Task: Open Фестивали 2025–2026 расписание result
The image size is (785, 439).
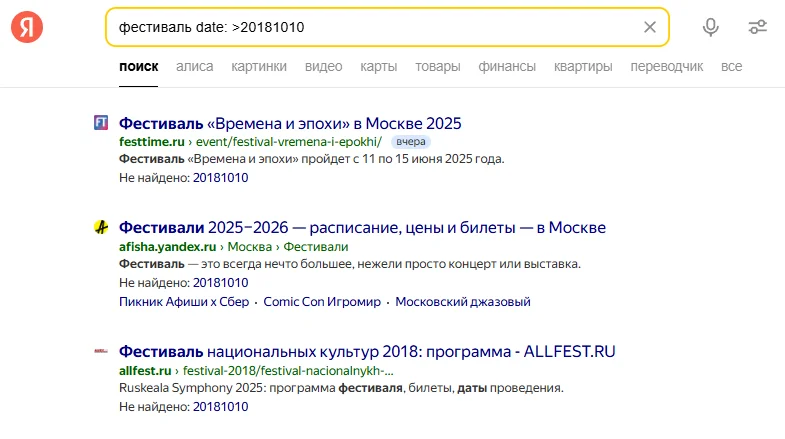Action: 362,227
